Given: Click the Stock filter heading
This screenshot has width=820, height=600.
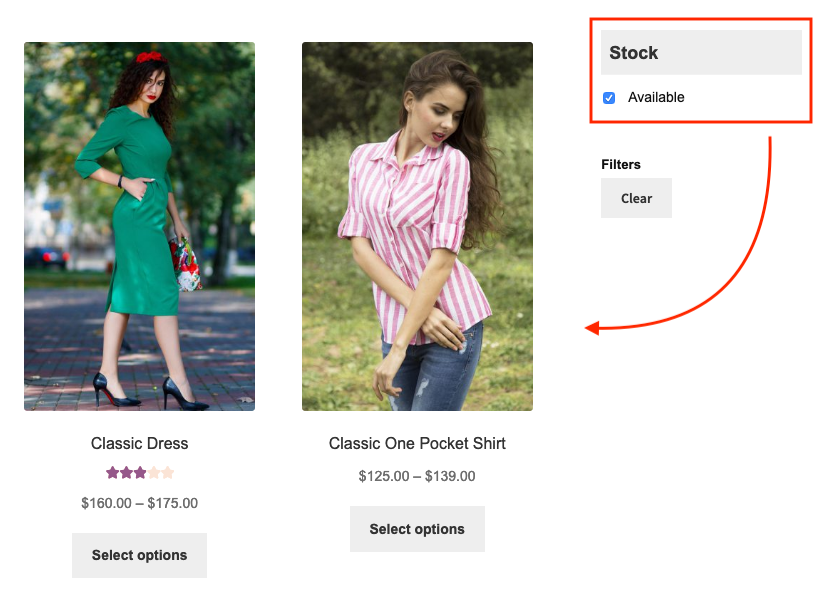Looking at the screenshot, I should click(x=634, y=53).
